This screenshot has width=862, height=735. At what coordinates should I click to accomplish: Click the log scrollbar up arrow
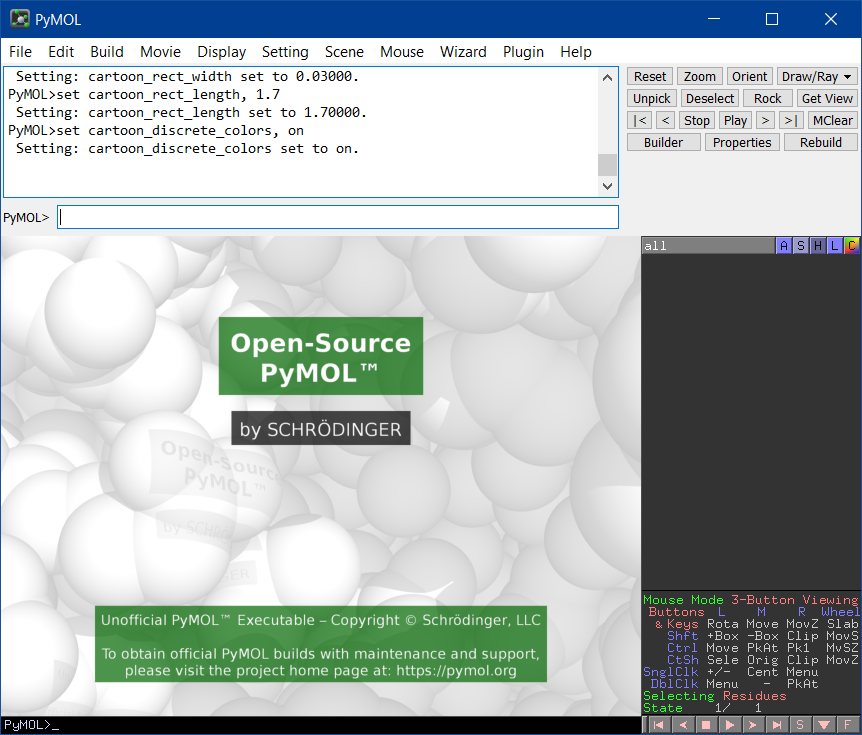tap(607, 78)
